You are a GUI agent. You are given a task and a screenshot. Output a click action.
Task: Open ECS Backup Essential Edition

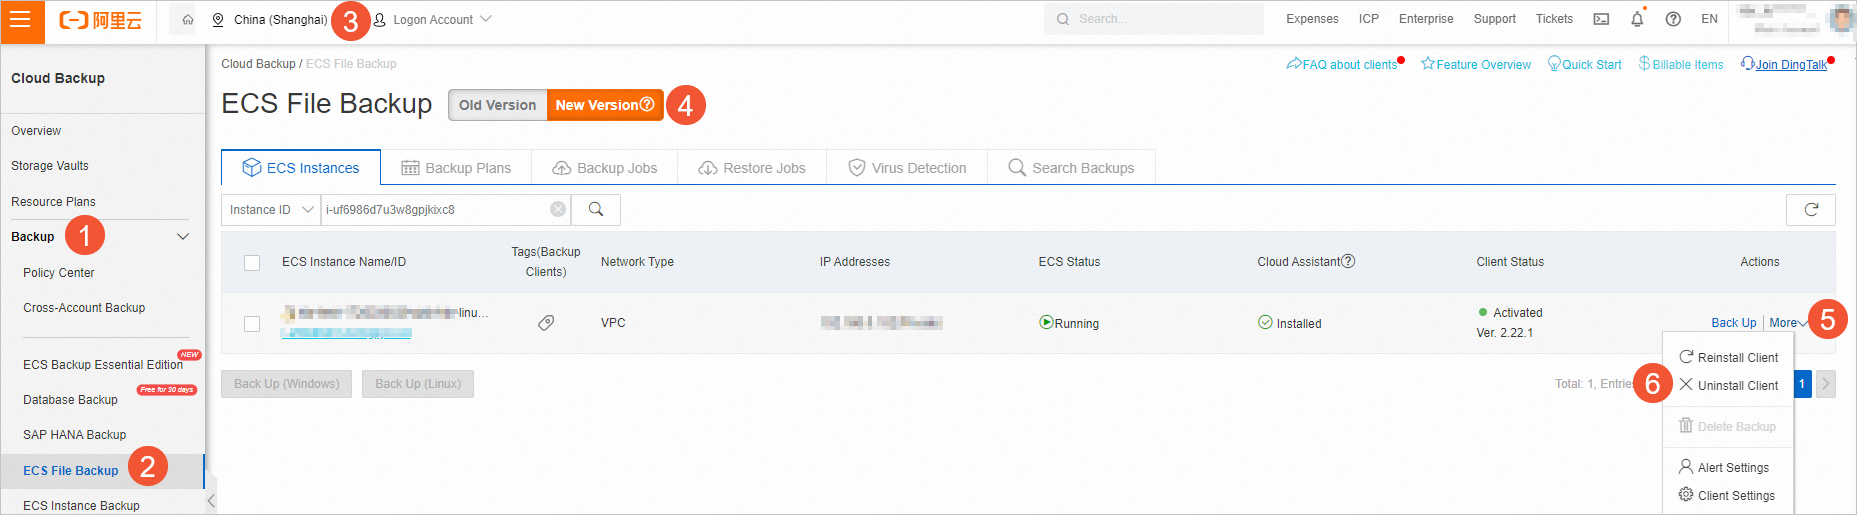click(x=103, y=365)
